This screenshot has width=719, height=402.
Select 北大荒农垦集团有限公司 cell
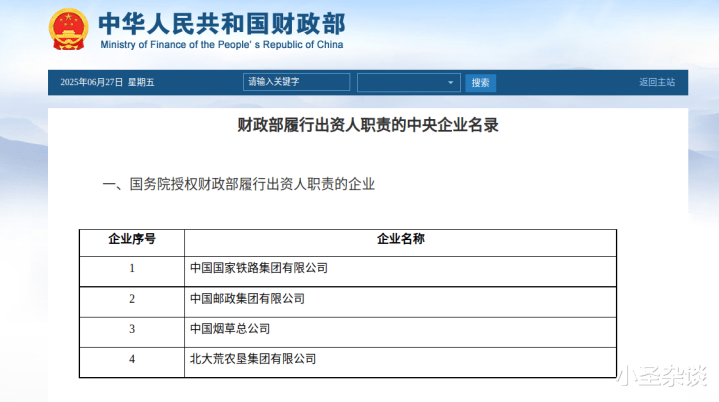click(x=400, y=363)
